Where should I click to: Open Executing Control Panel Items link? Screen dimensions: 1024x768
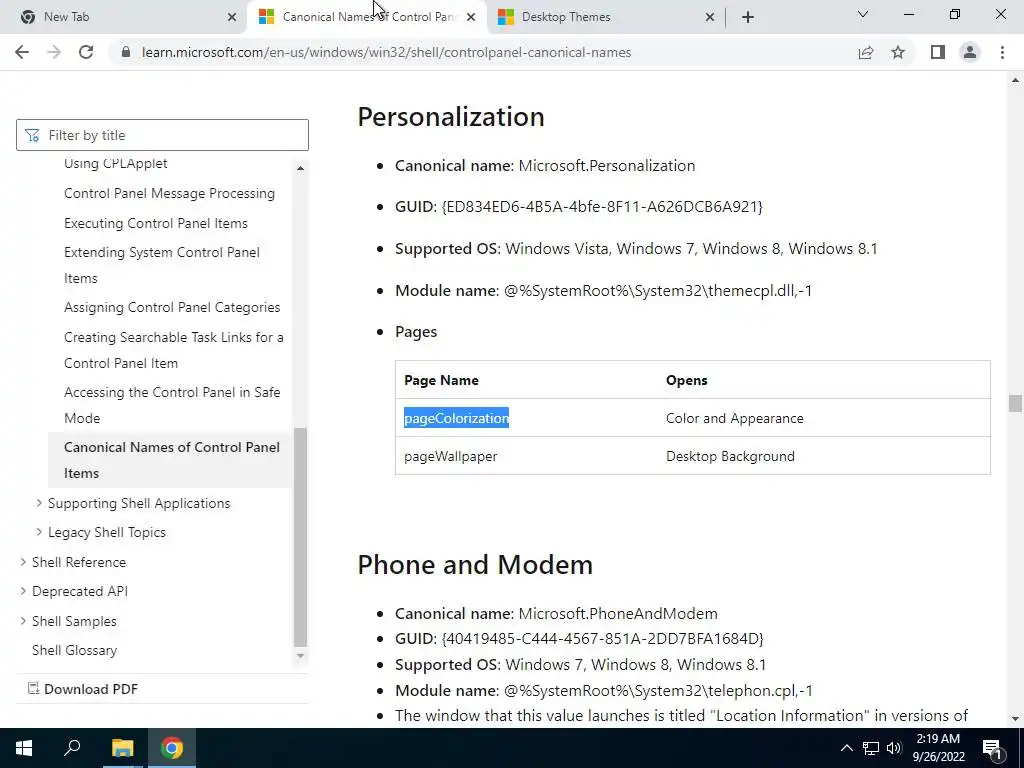(x=155, y=223)
